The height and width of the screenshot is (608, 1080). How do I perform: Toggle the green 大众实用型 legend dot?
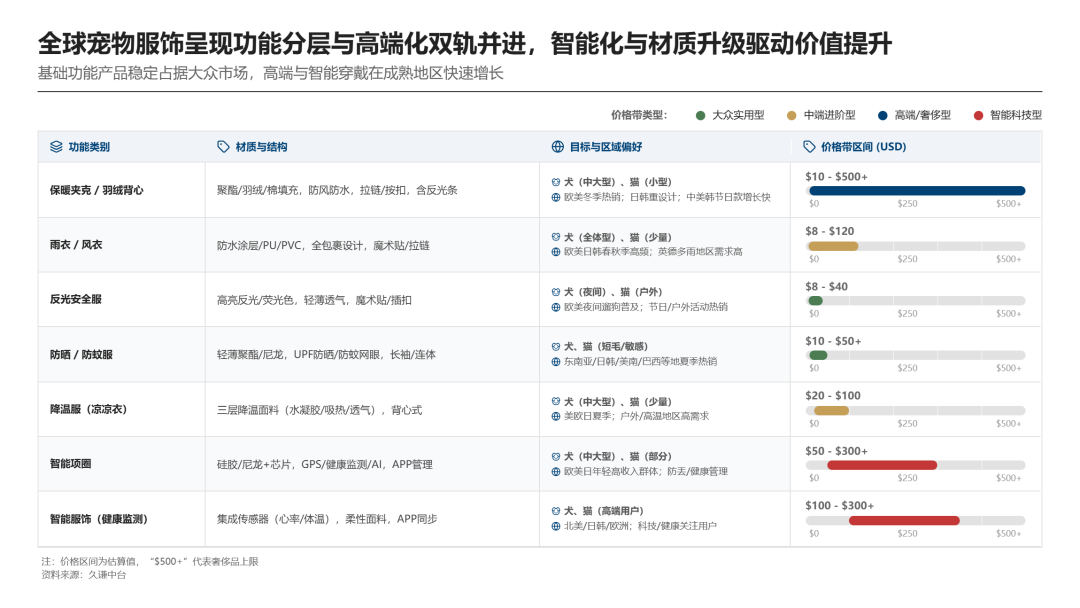(x=701, y=115)
